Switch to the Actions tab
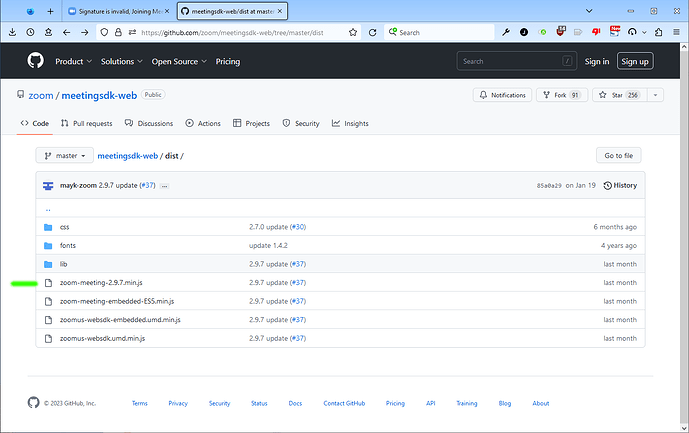The width and height of the screenshot is (689, 433). pyautogui.click(x=203, y=124)
